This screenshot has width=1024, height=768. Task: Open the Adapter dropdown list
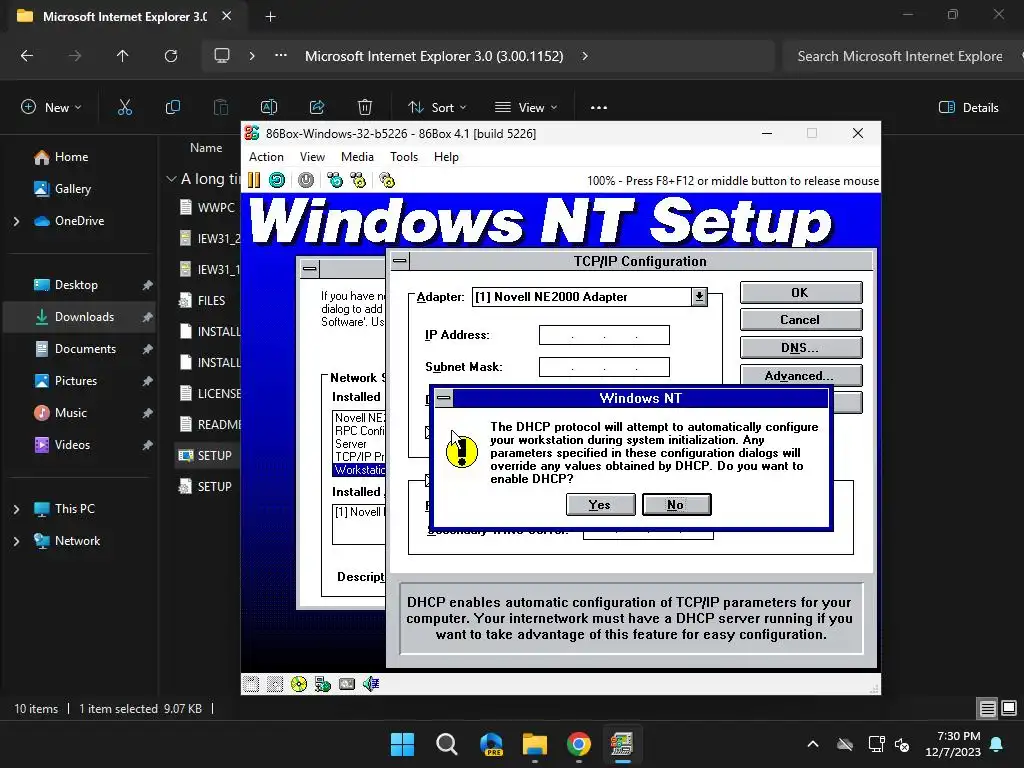pyautogui.click(x=699, y=297)
